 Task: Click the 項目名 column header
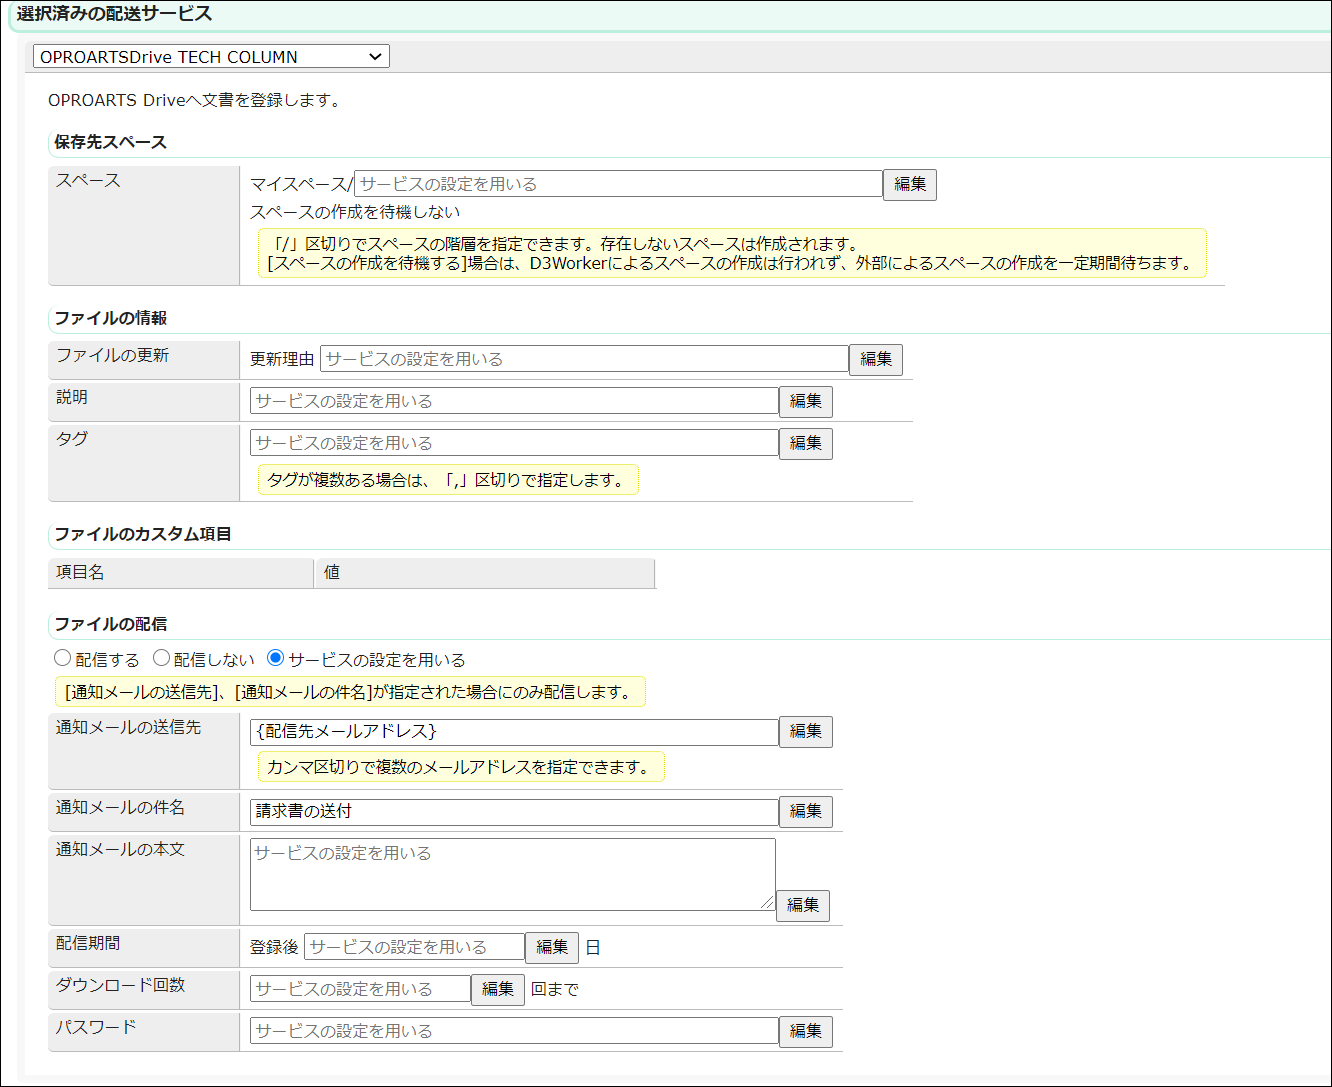[x=181, y=573]
